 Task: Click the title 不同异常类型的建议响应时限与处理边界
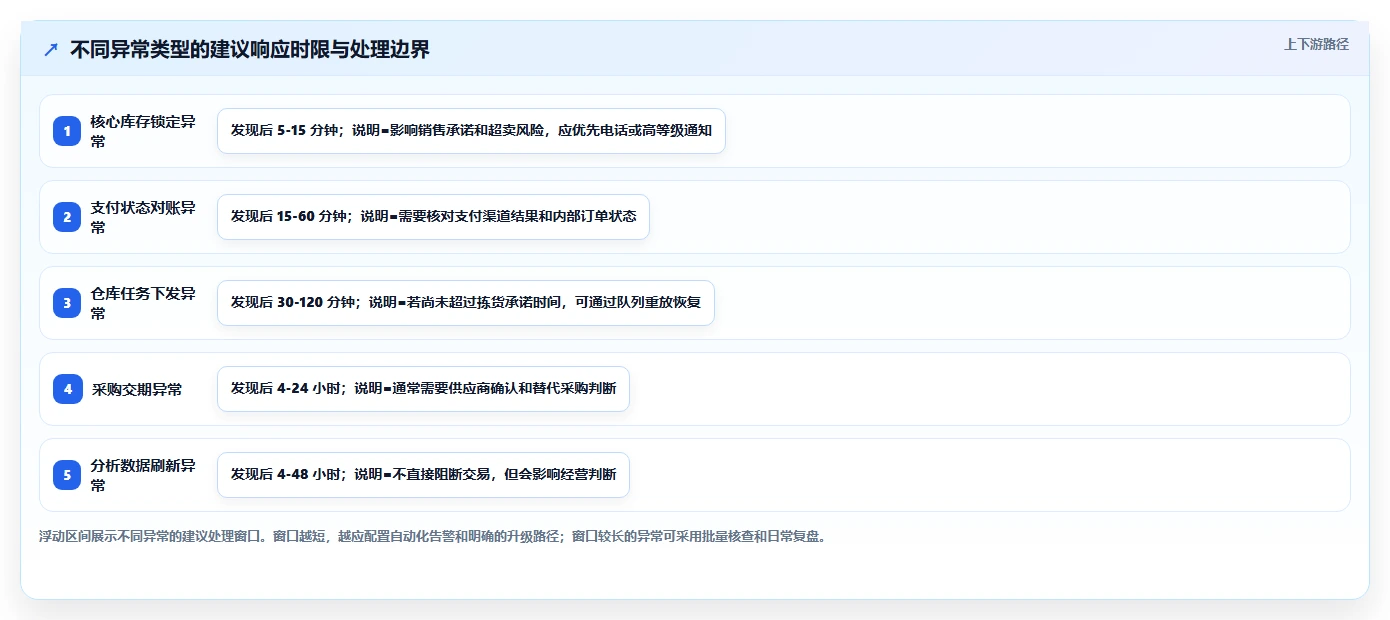(250, 50)
